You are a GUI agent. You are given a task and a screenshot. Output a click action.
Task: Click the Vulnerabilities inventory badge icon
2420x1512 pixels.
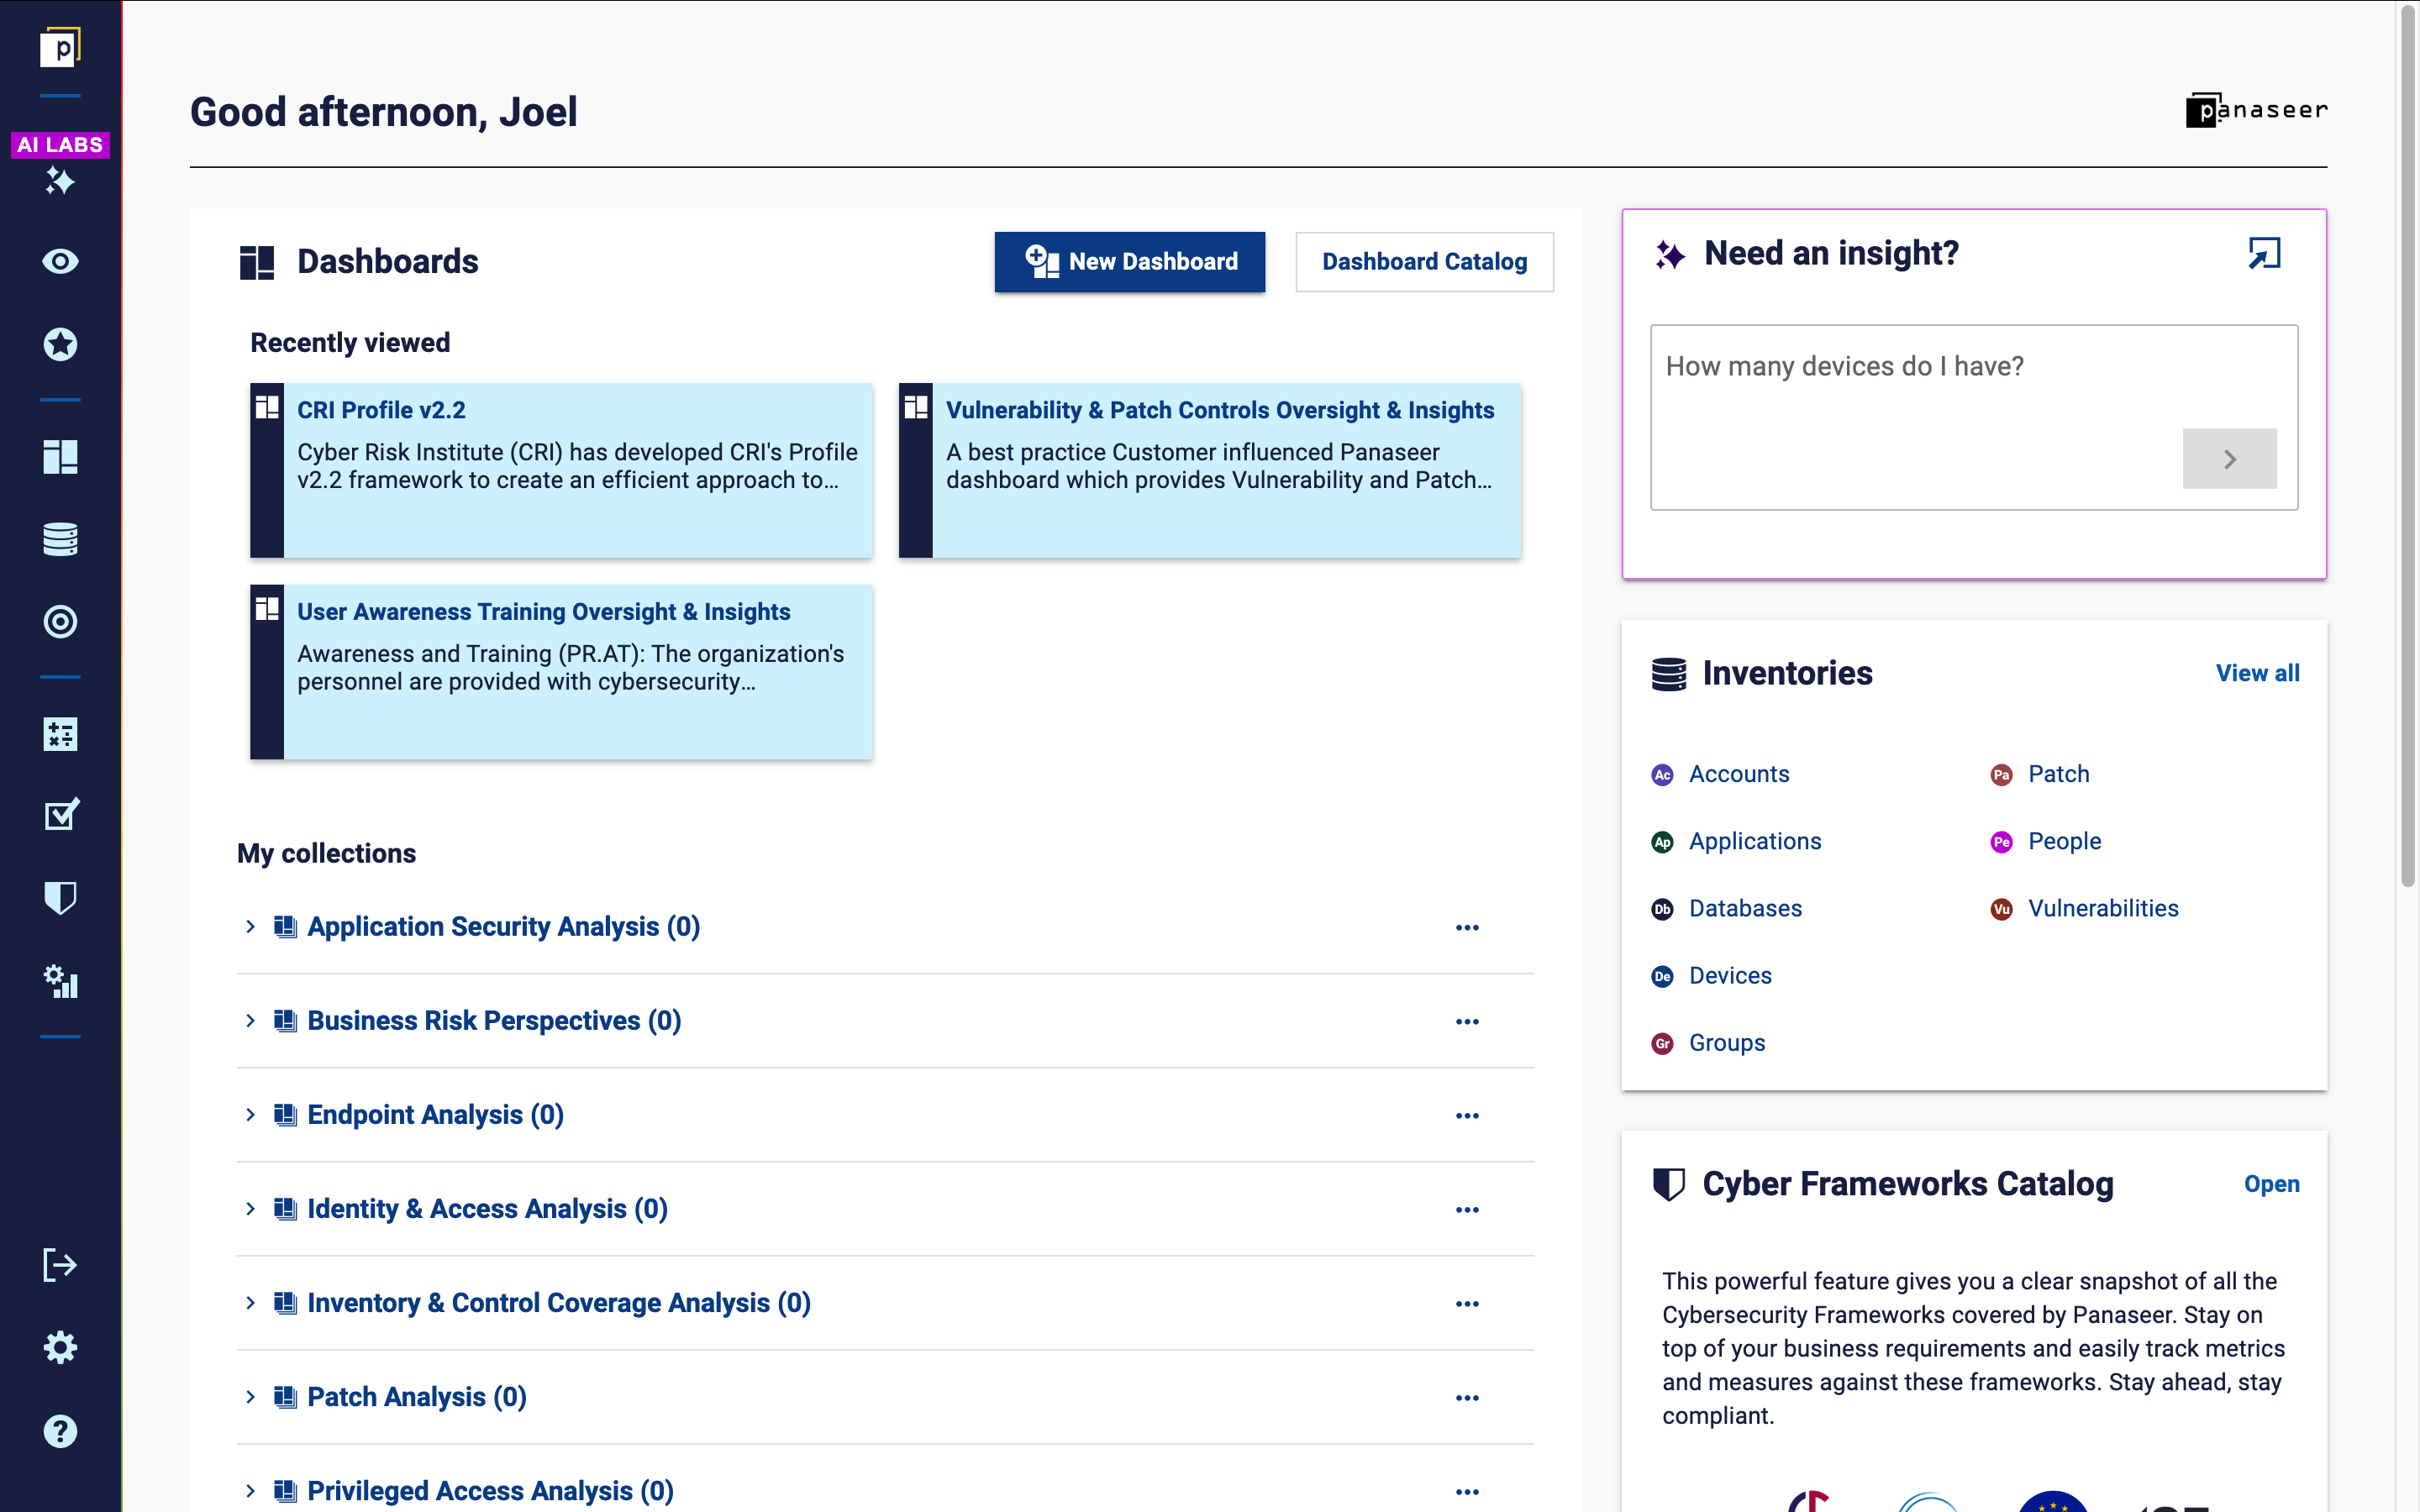[x=2001, y=909]
